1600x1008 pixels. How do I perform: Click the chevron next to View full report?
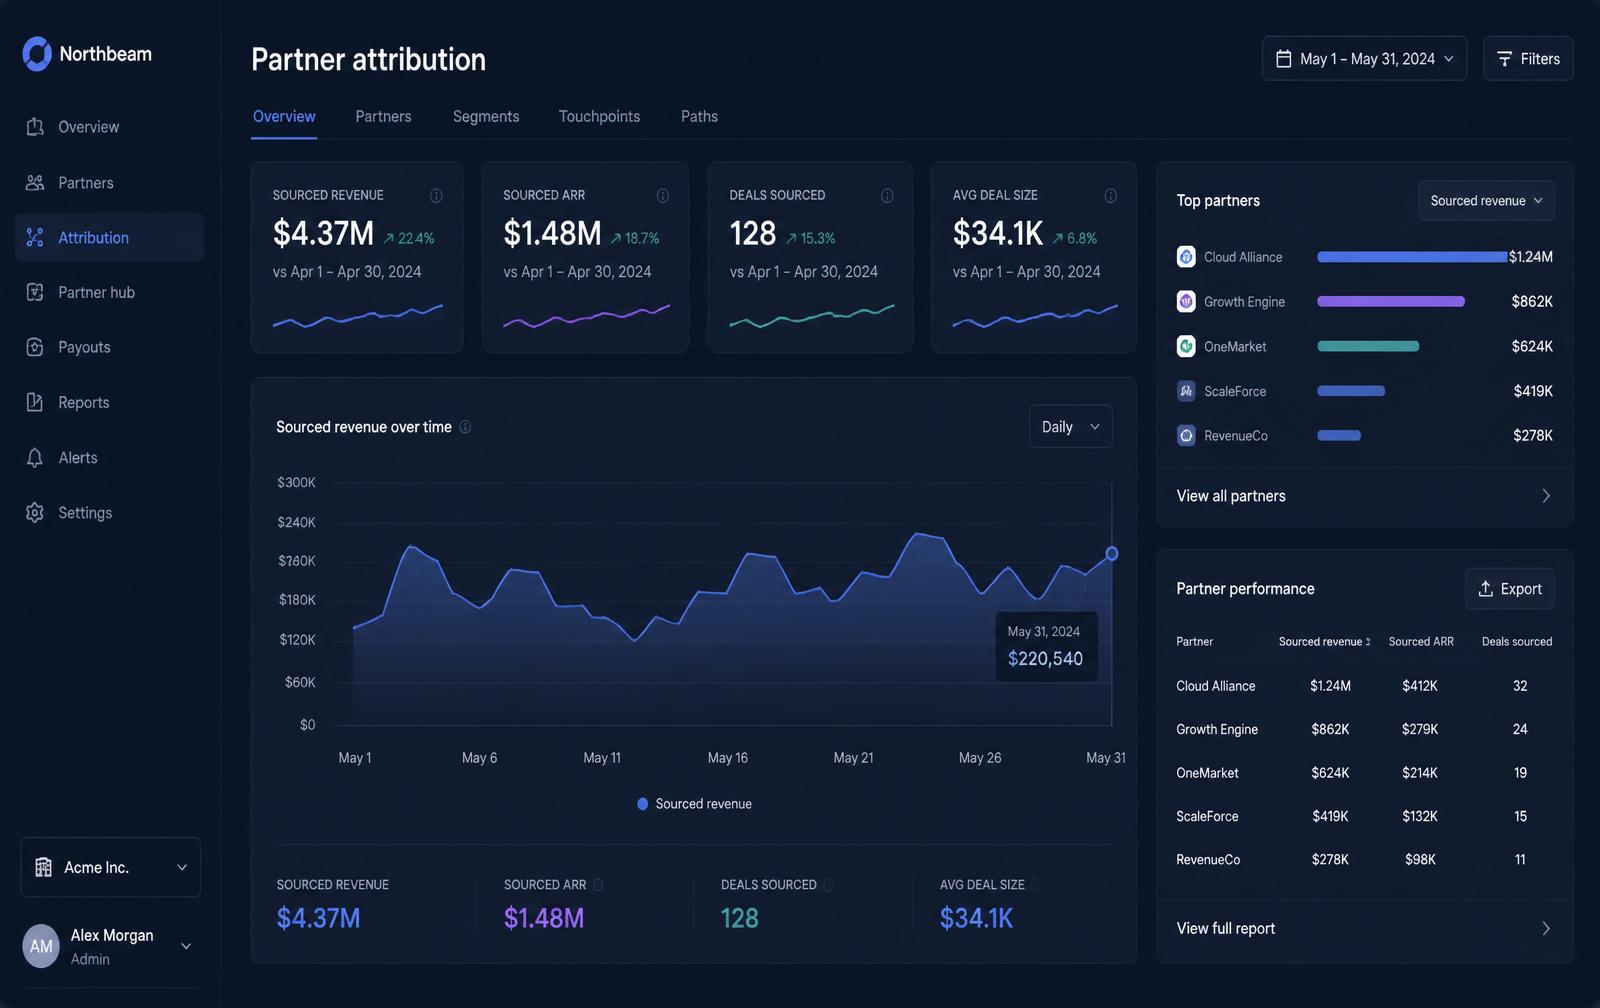pyautogui.click(x=1546, y=928)
